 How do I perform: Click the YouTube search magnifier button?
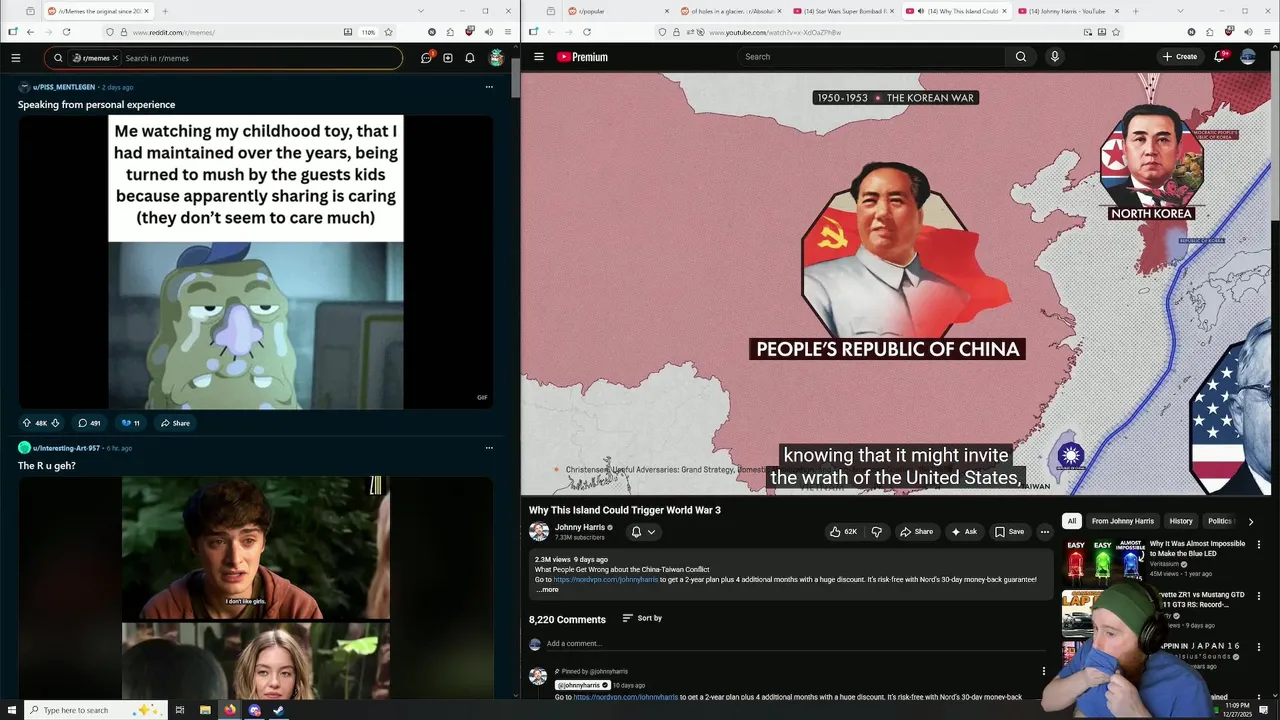point(1021,57)
